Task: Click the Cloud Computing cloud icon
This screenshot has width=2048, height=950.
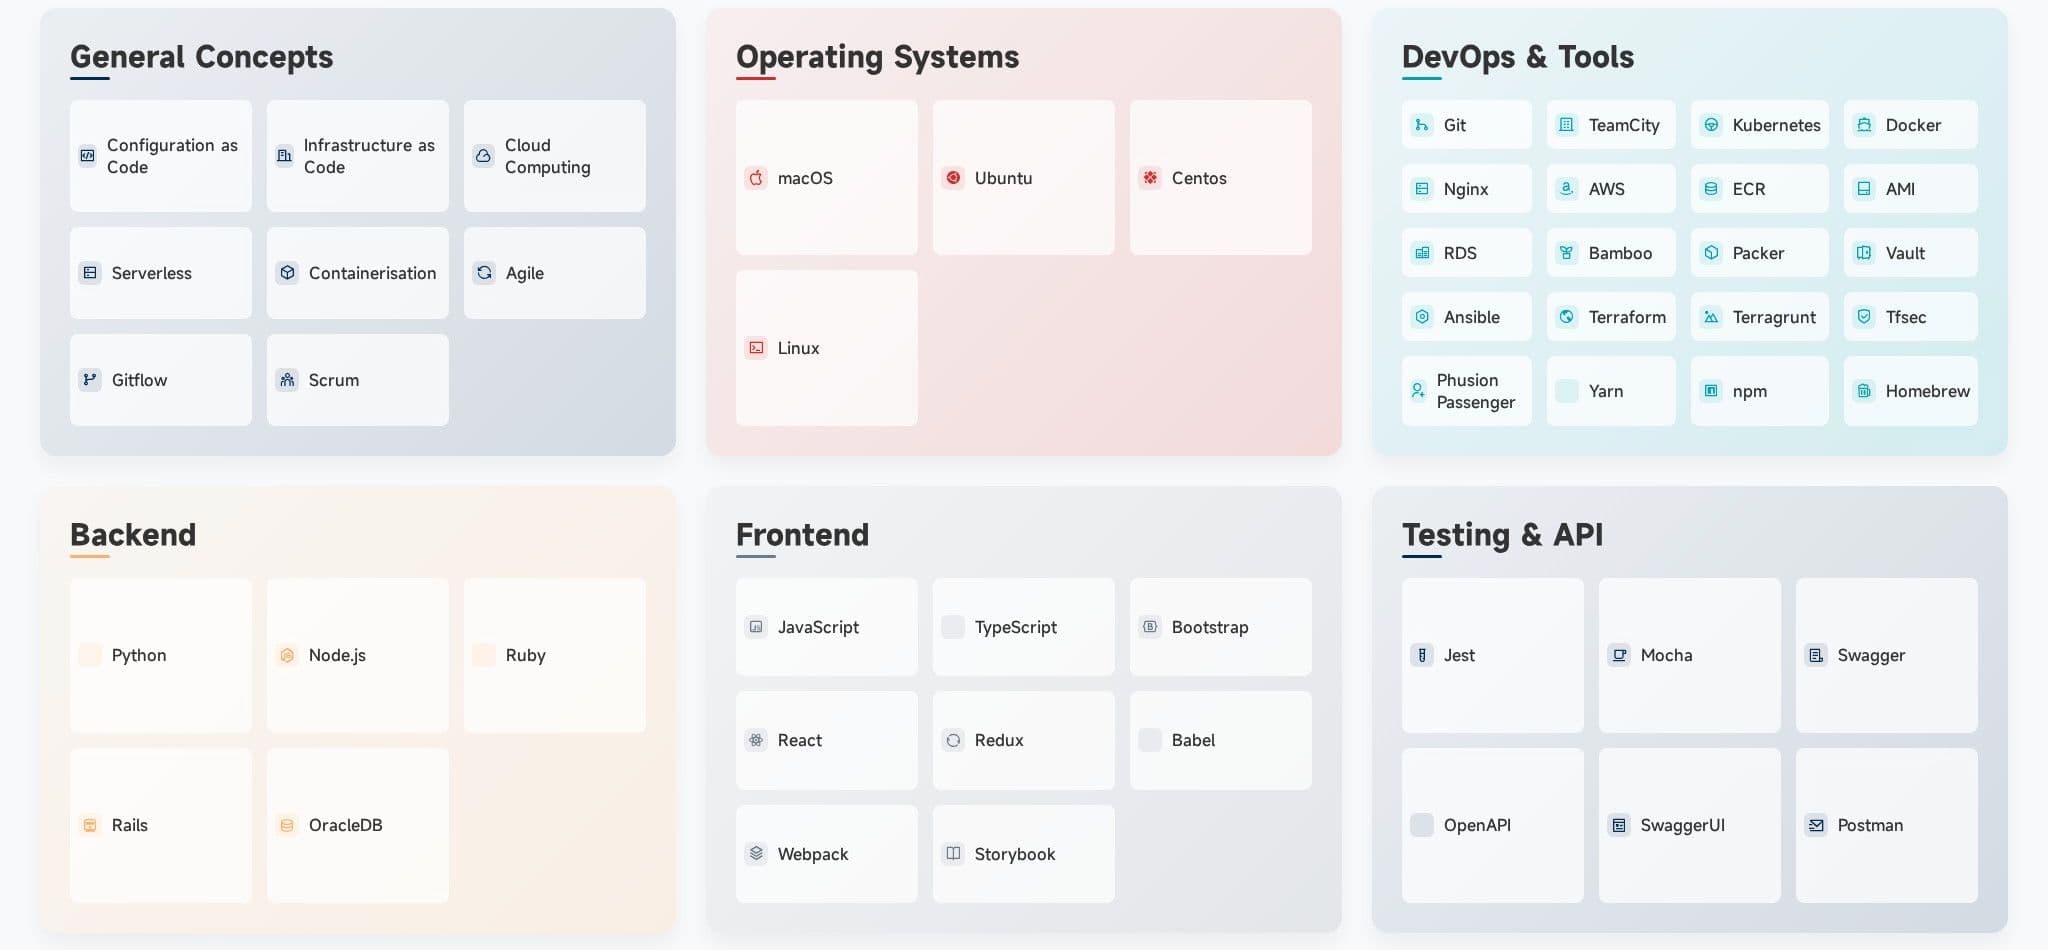Action: [484, 156]
